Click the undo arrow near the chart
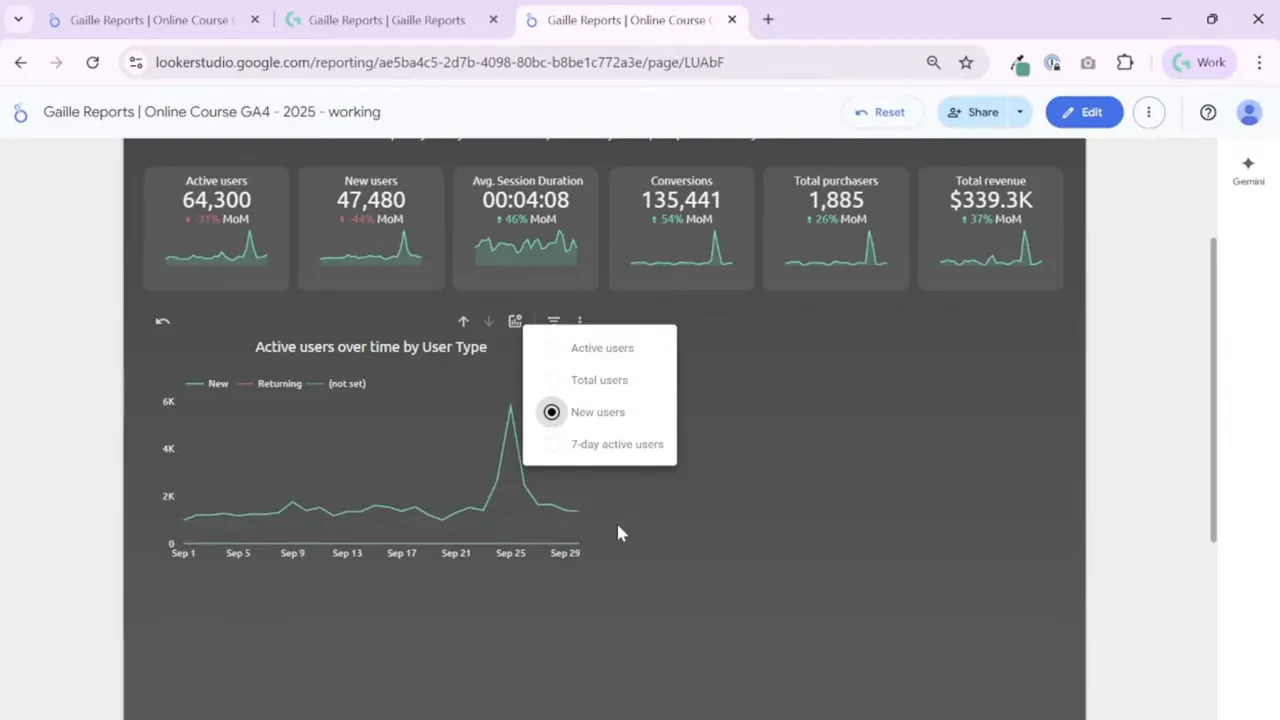 (162, 321)
